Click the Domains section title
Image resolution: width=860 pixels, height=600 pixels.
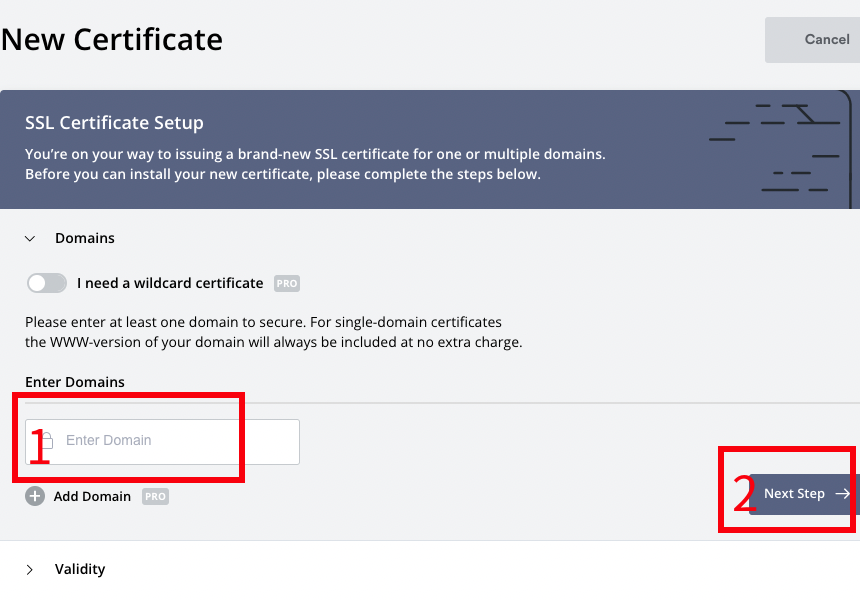[x=85, y=238]
